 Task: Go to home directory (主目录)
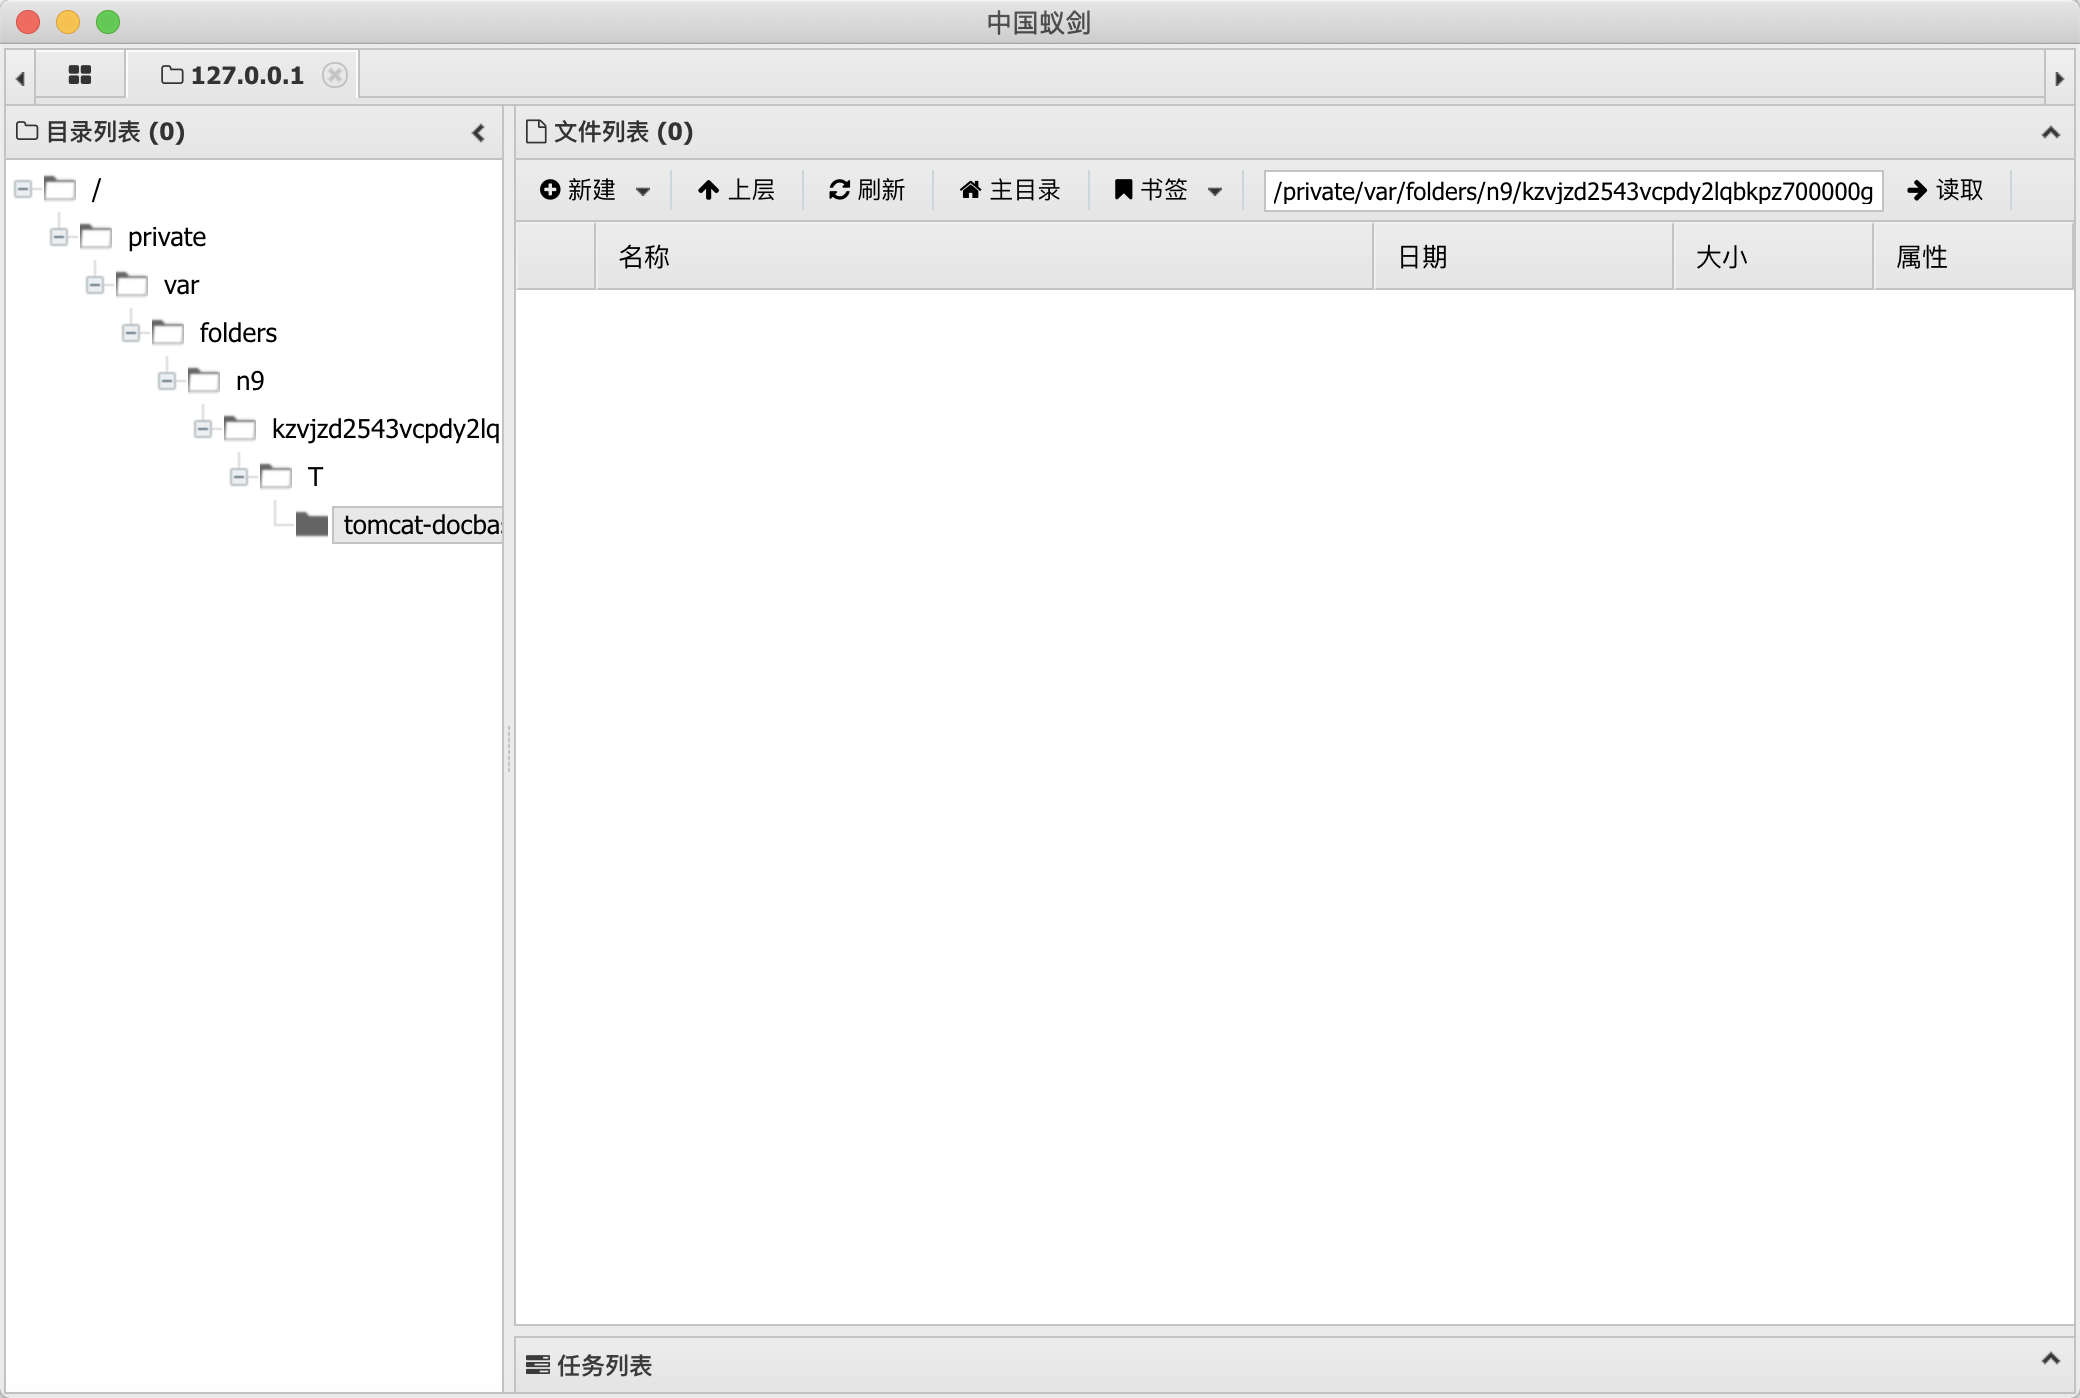pos(1010,190)
